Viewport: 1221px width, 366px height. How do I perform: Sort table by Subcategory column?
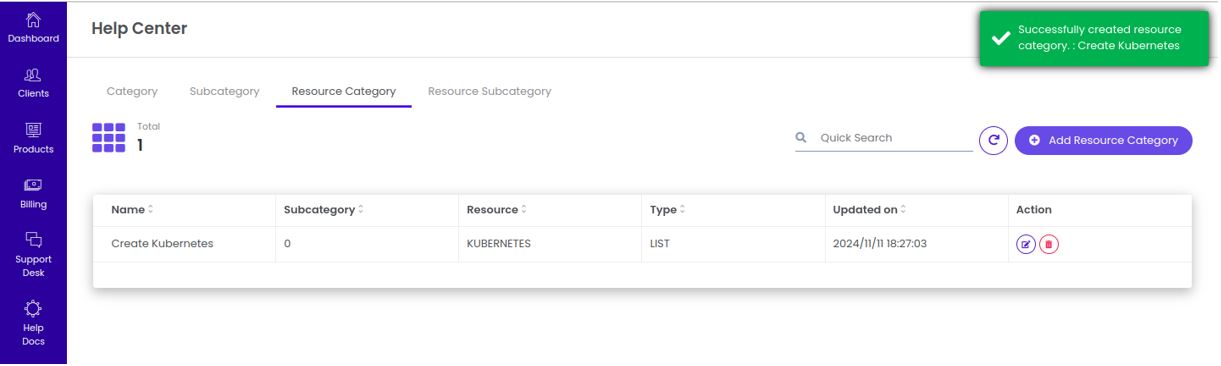[x=324, y=210]
